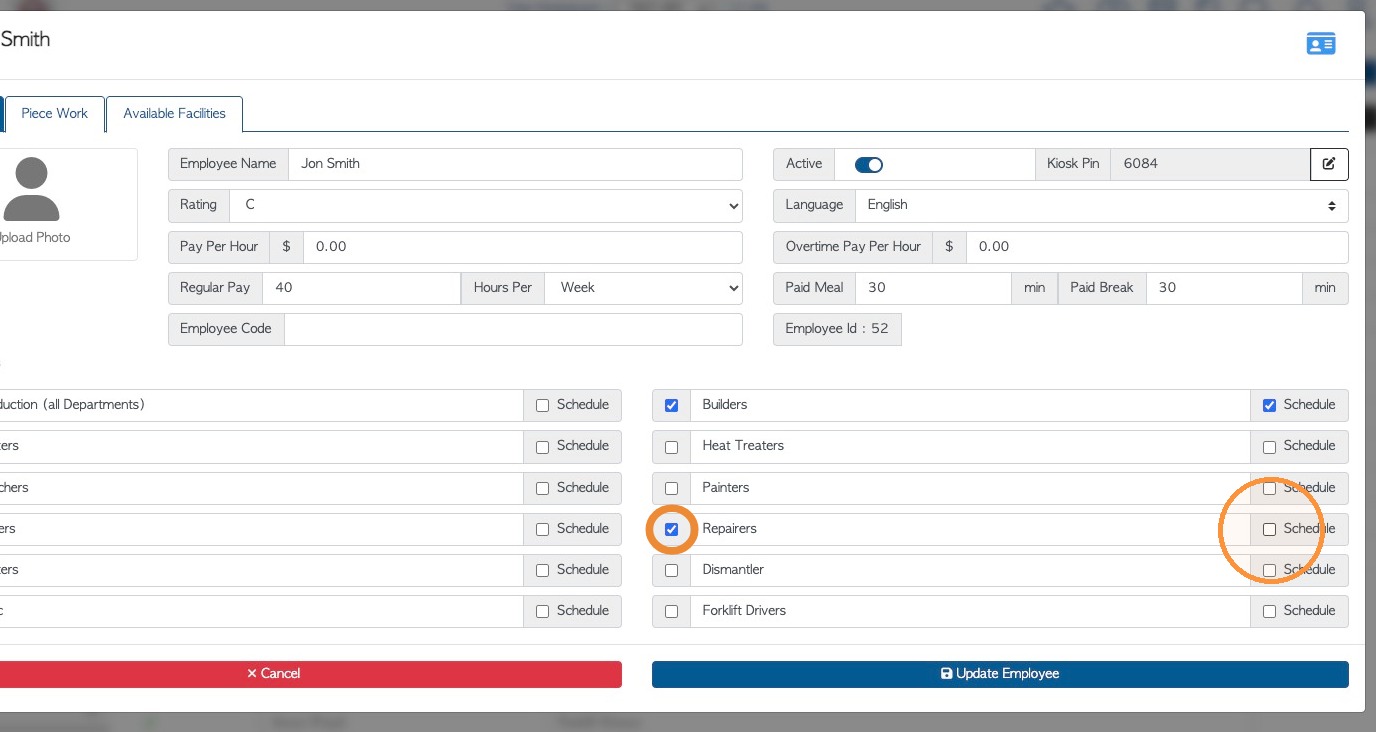Click the Employee Id : 52 label
Screen dimensions: 1376x732
pos(837,329)
